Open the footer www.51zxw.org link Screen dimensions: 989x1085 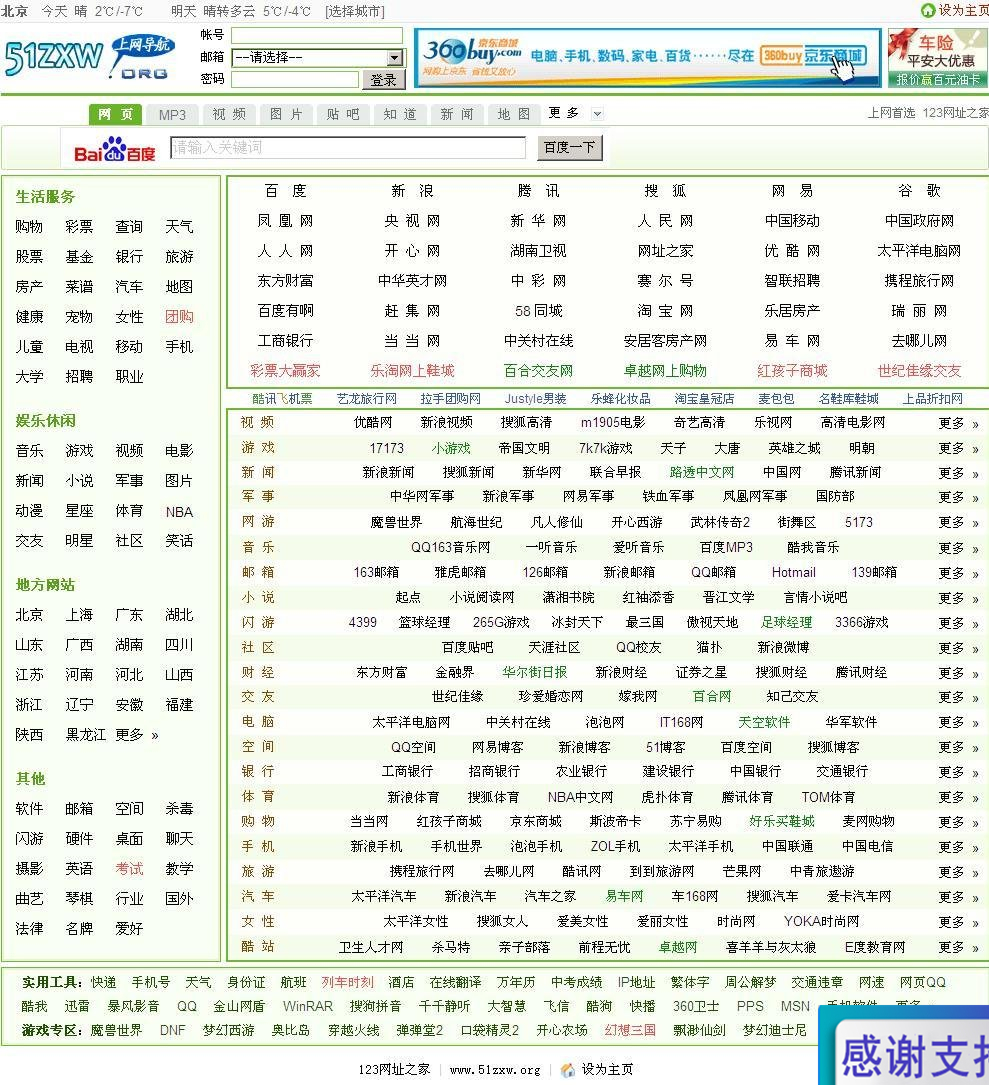pyautogui.click(x=495, y=1070)
